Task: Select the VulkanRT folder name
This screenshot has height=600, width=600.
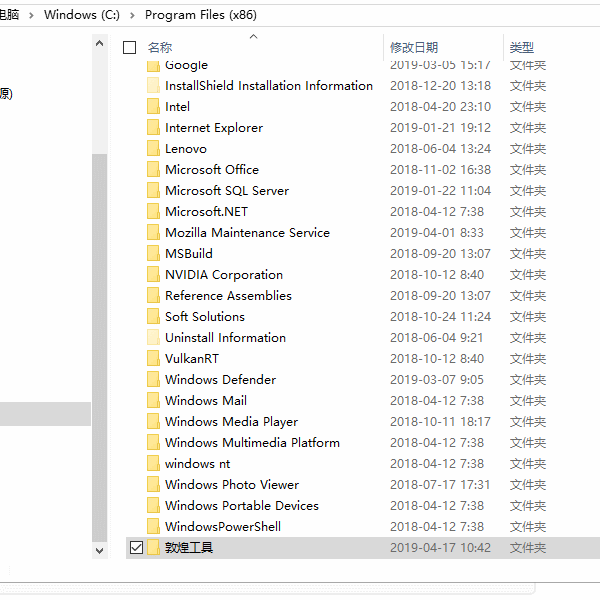Action: coord(192,359)
